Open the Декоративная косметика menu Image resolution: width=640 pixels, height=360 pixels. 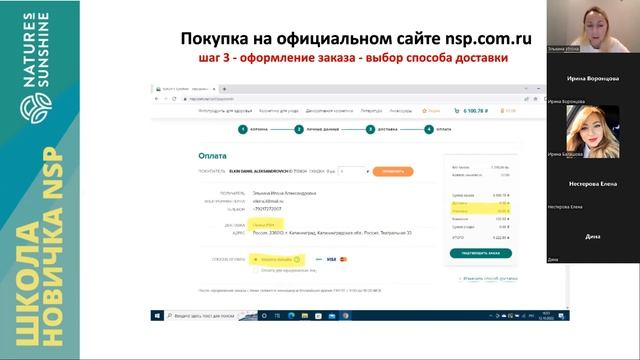[329, 111]
